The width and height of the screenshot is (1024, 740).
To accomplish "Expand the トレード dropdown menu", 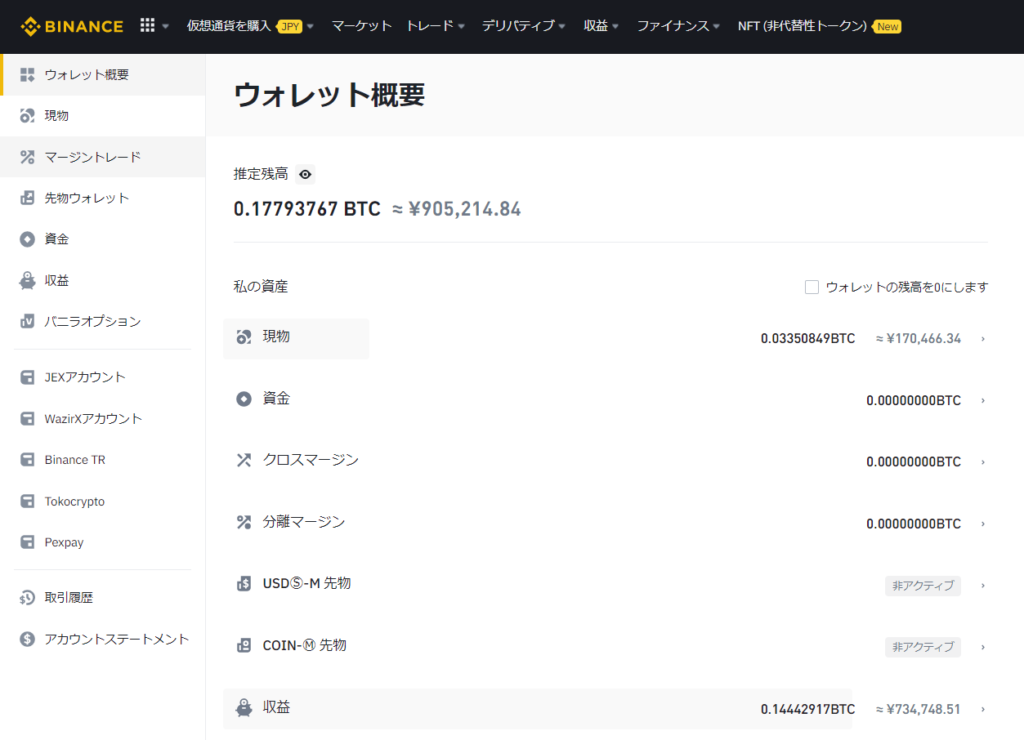I will click(x=435, y=26).
